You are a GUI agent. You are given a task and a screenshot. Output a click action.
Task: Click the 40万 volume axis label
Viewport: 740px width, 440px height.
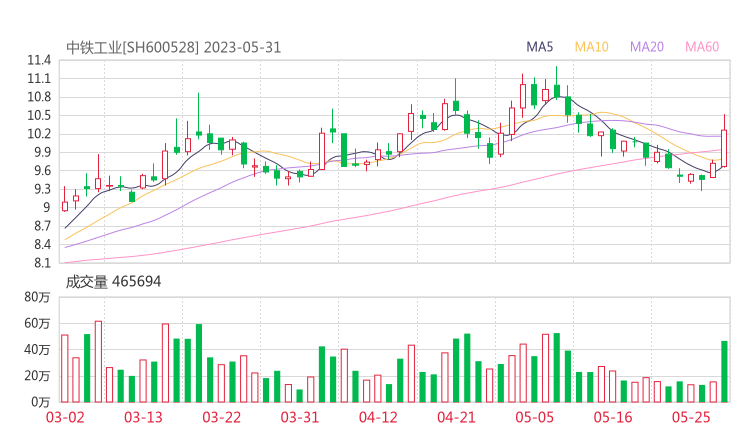[x=37, y=350]
